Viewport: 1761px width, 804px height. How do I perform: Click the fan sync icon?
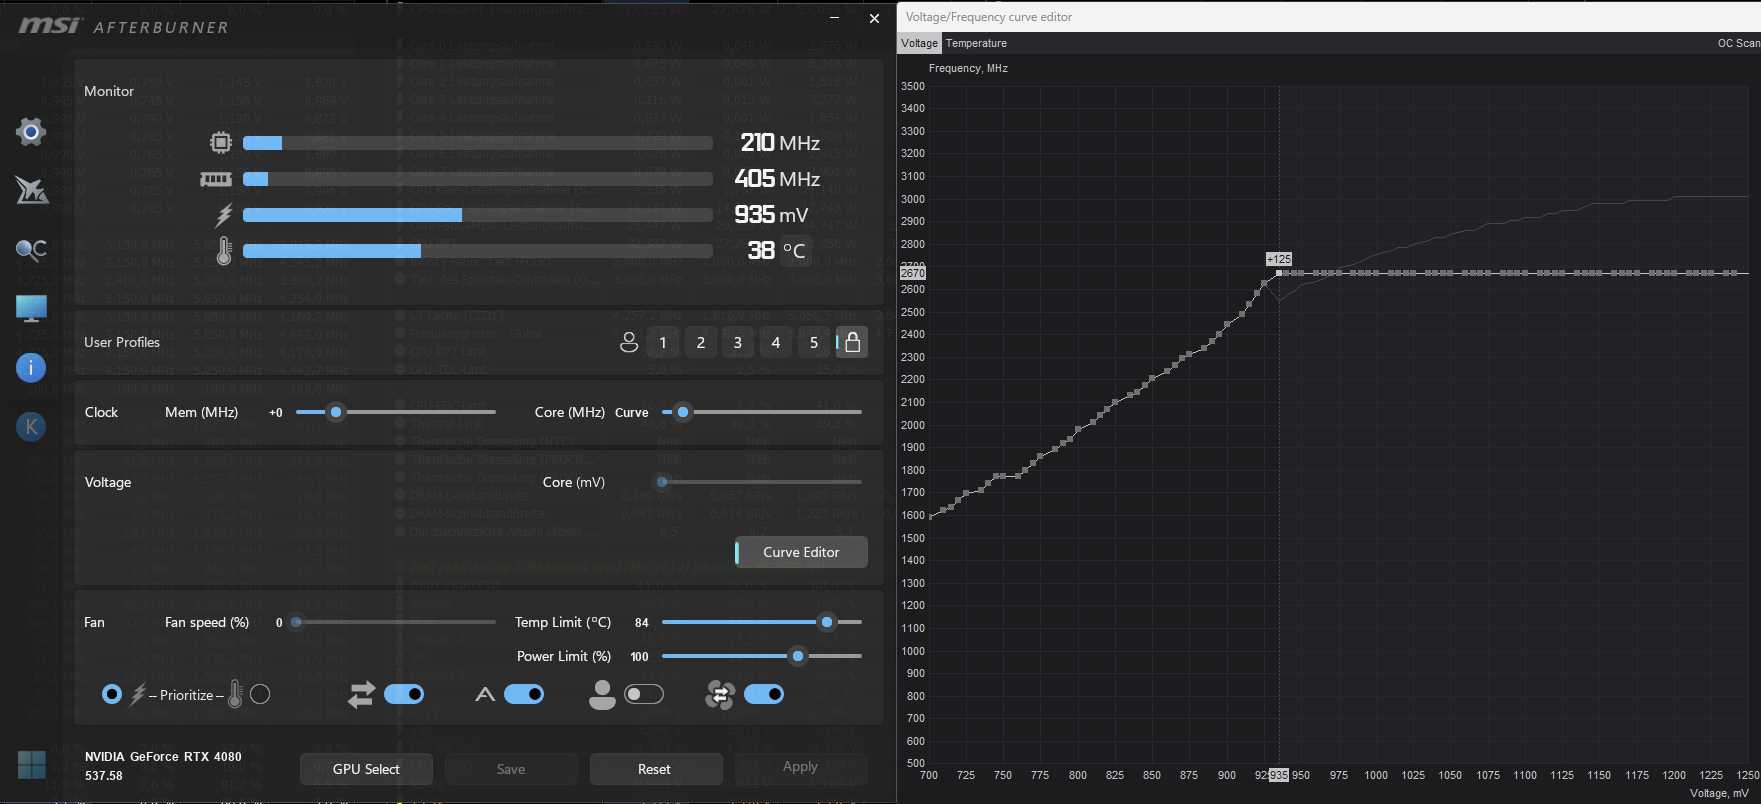click(720, 694)
